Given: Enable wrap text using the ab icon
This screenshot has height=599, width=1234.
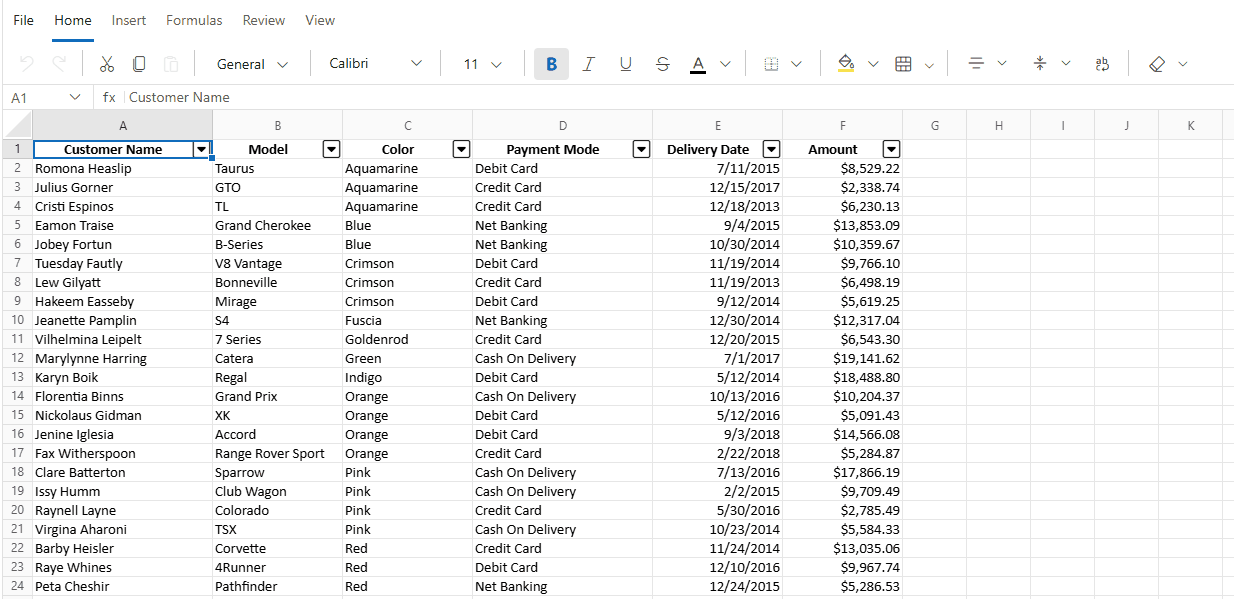Looking at the screenshot, I should [x=1101, y=63].
